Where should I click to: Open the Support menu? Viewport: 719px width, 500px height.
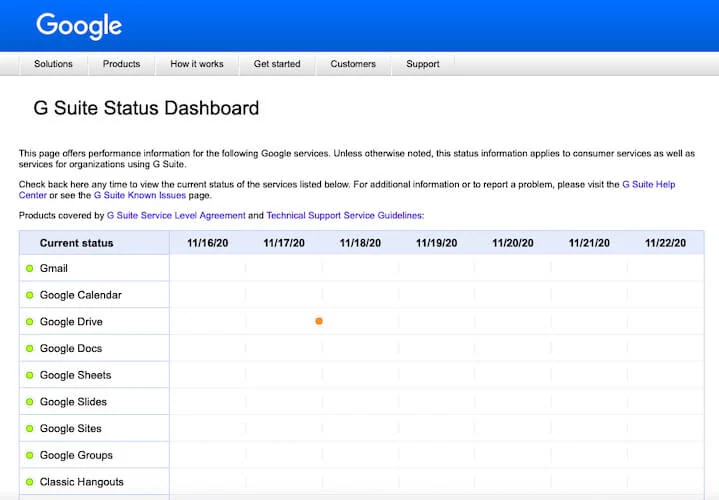tap(423, 64)
